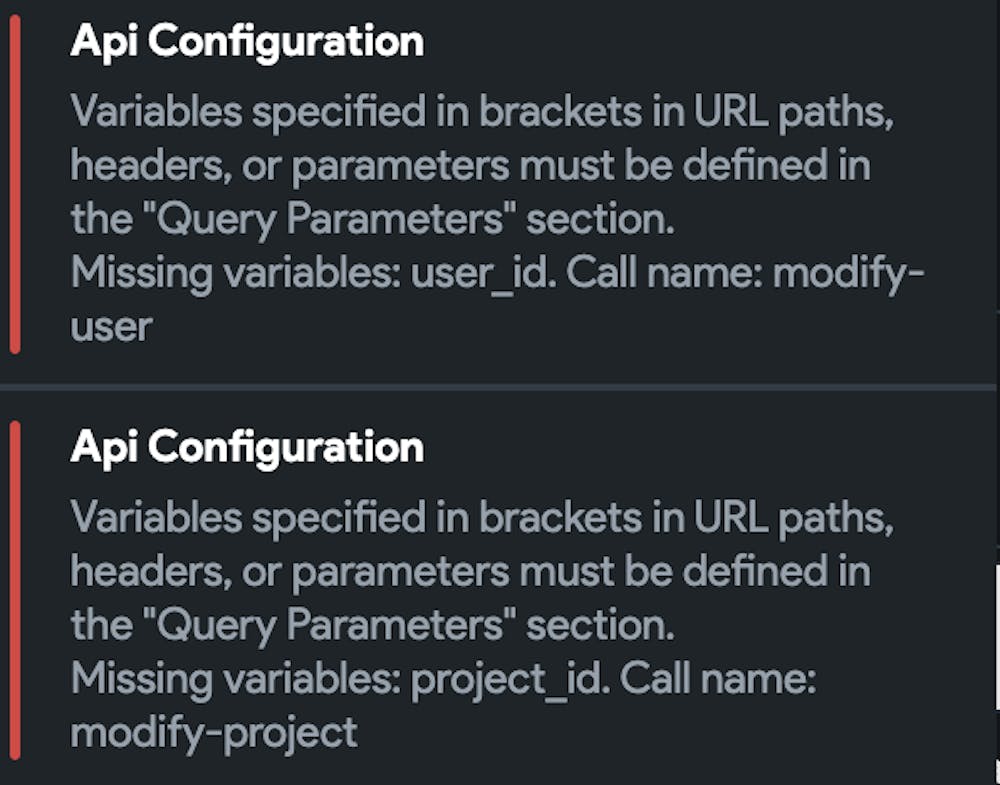The image size is (1000, 785).
Task: Open the modify-user missing variables error entry
Action: tap(480, 190)
